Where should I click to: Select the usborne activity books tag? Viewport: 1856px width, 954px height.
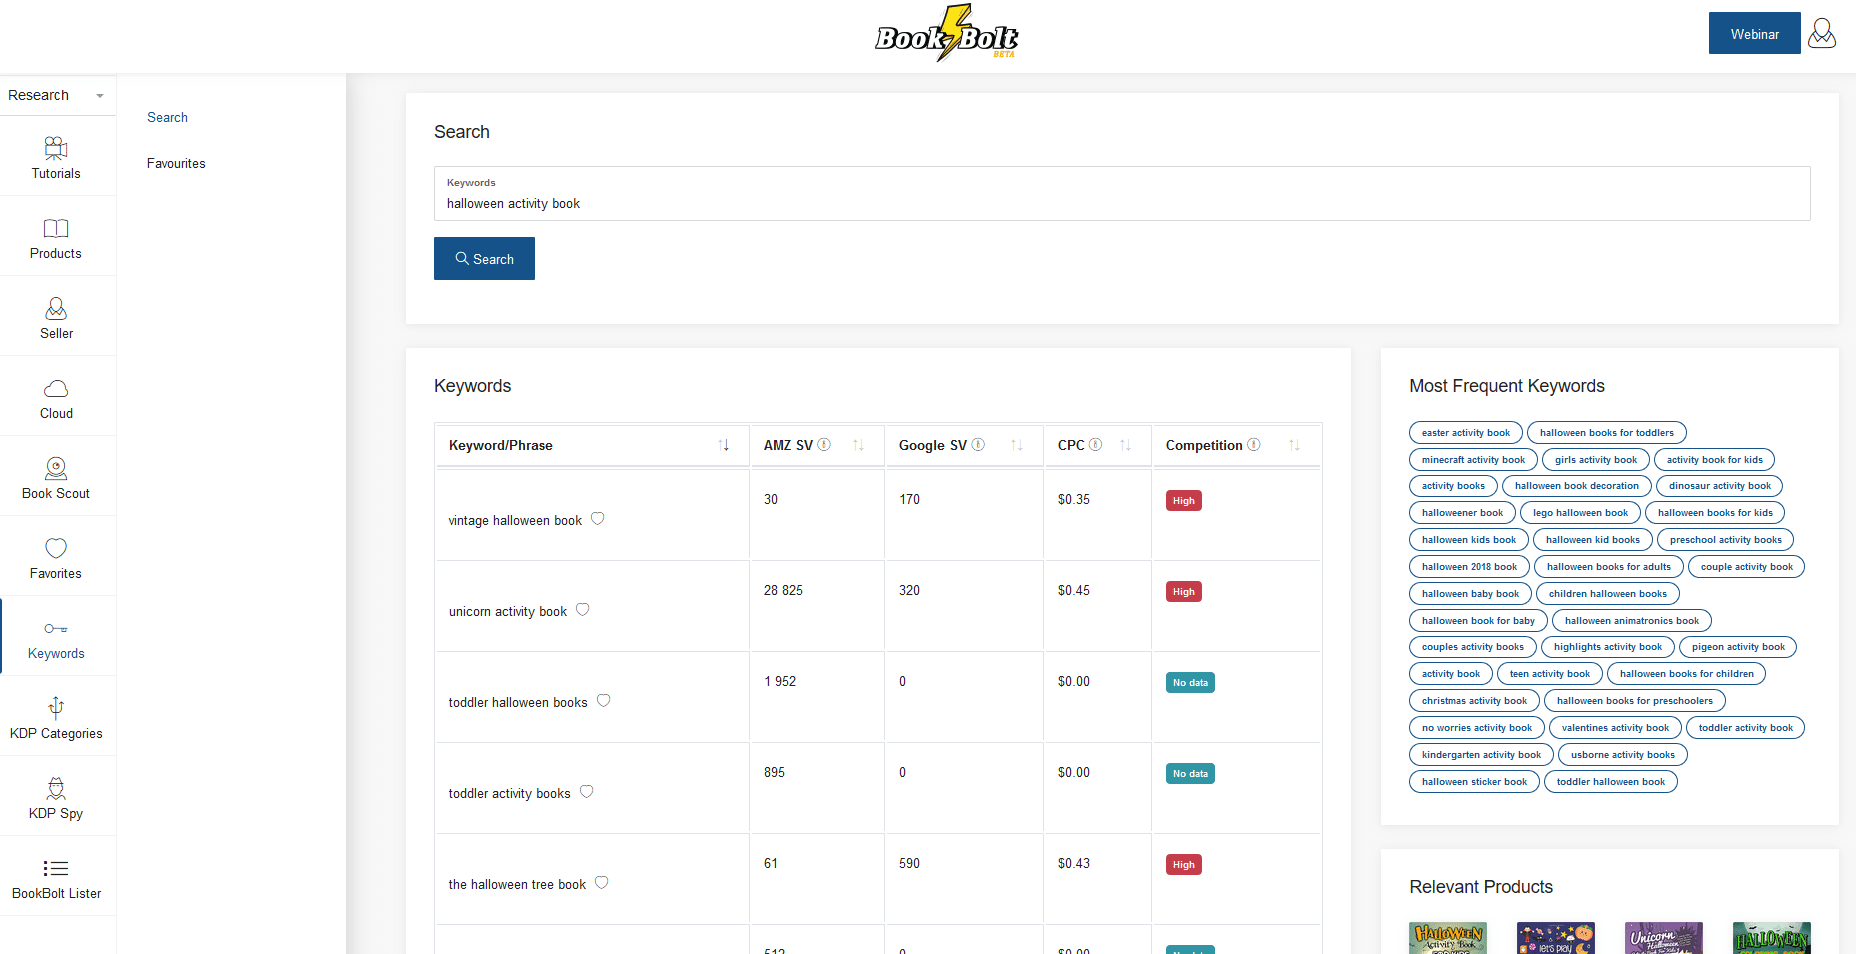[x=1622, y=755]
